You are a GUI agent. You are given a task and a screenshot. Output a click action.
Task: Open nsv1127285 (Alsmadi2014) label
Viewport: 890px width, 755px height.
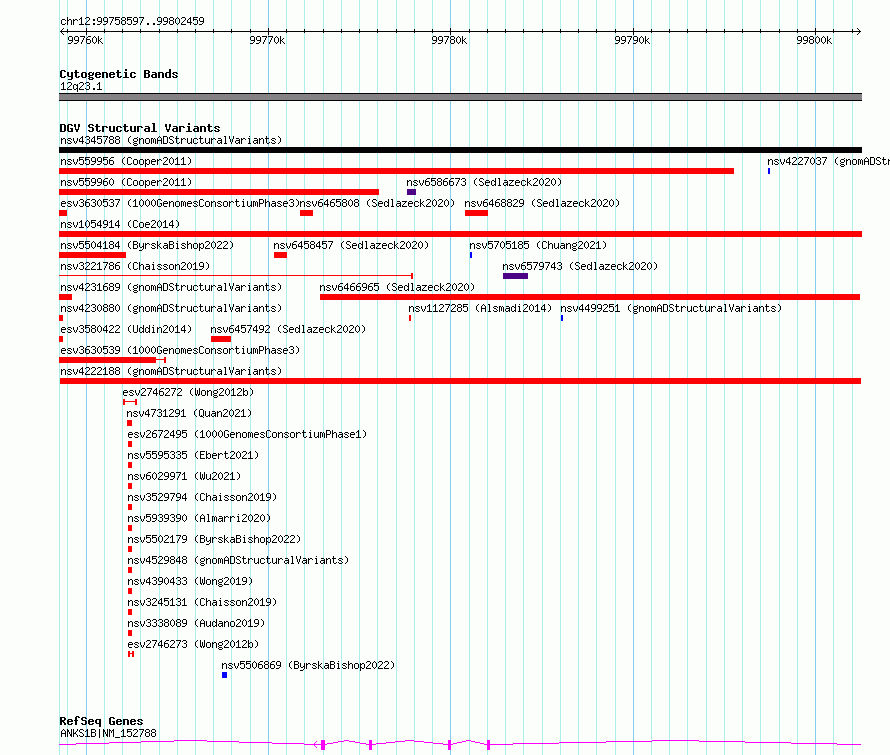coord(480,308)
